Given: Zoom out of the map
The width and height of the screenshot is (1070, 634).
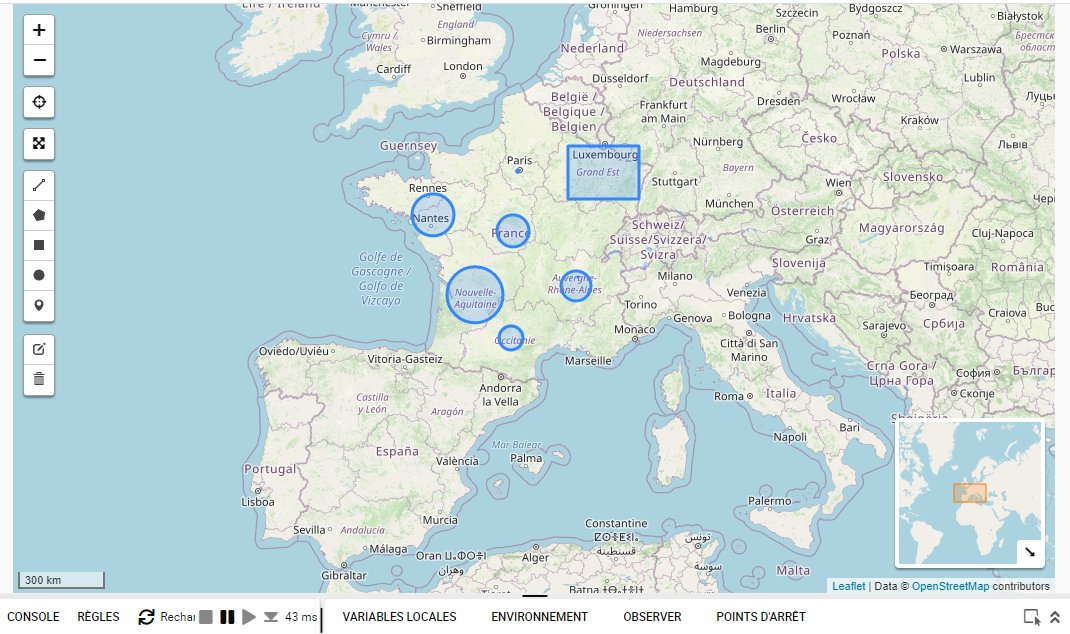Looking at the screenshot, I should point(39,60).
